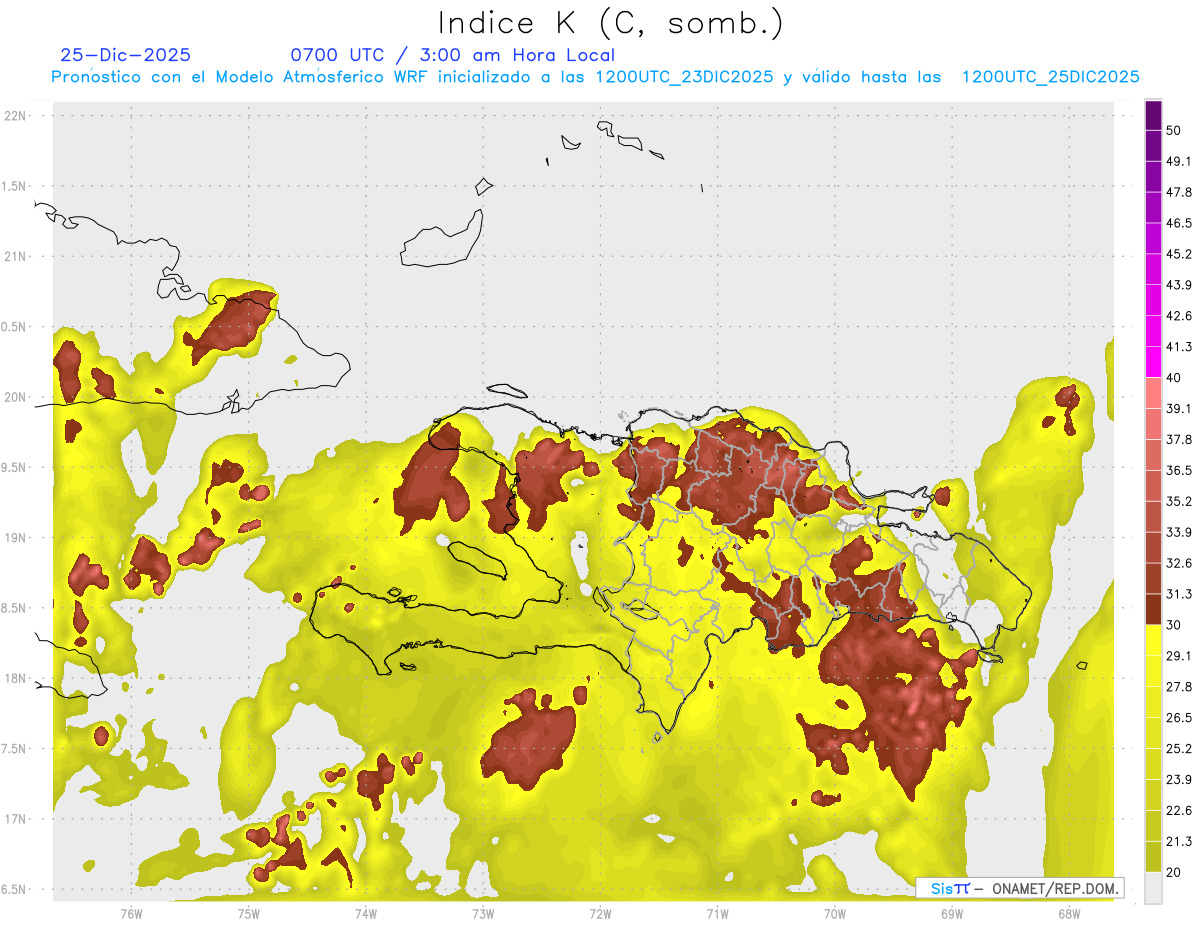Screen dimensions: 1200x927
Task: Click the colorbar value 47.8
Action: 1178,192
